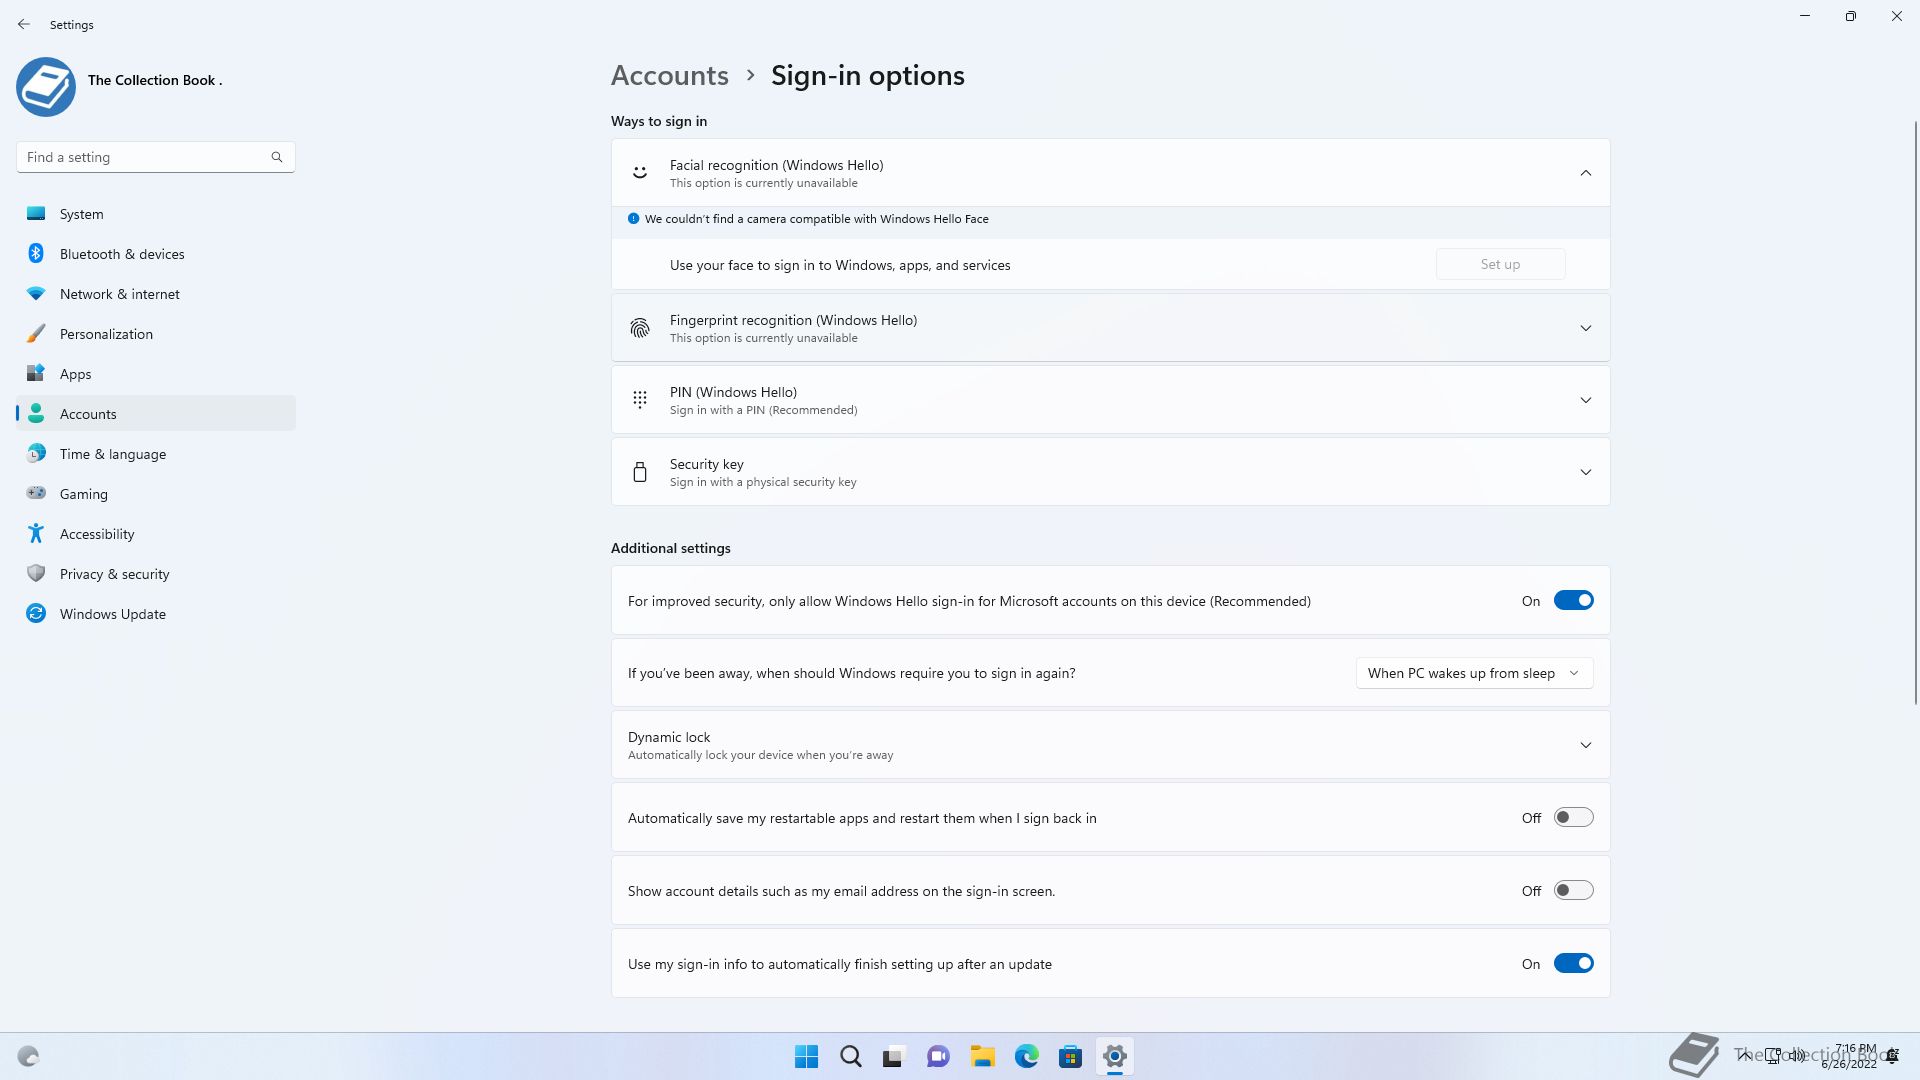This screenshot has height=1080, width=1920.
Task: Launch Microsoft Edge from the taskbar
Action: click(1026, 1056)
